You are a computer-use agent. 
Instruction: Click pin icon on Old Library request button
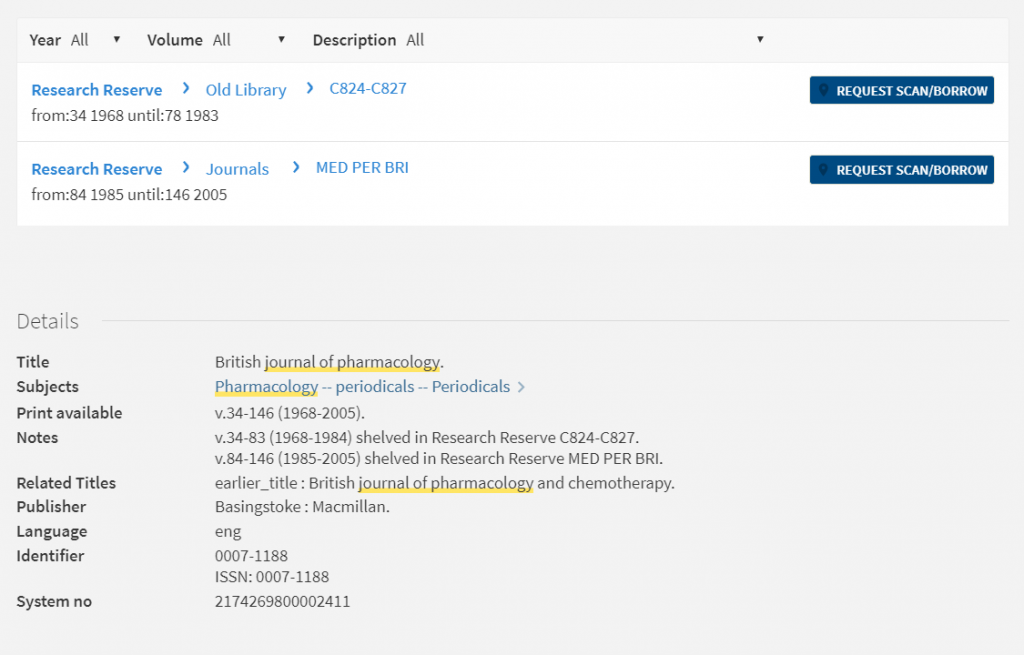pyautogui.click(x=824, y=91)
